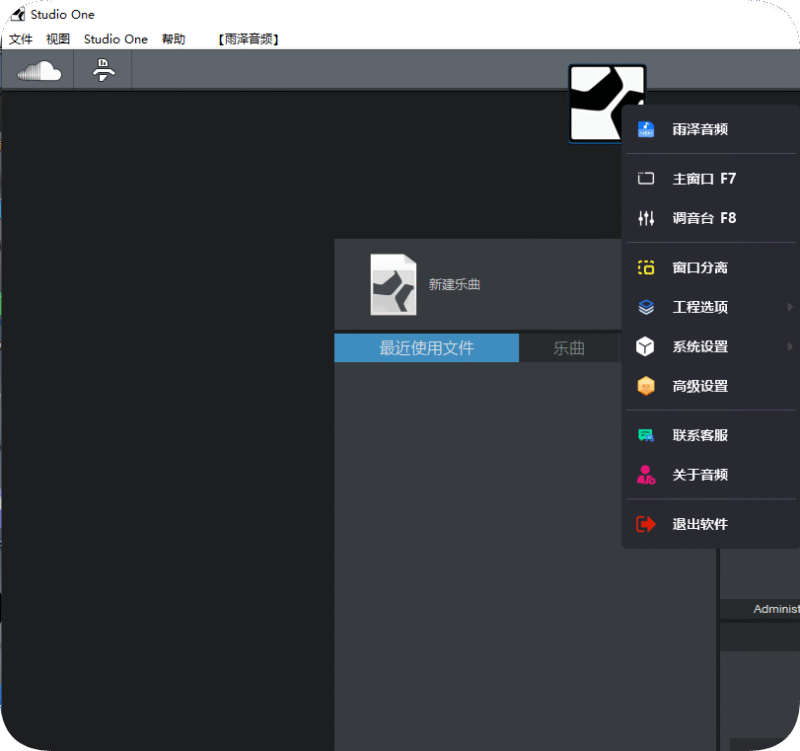Screen dimensions: 800x751
Task: Click the Administrator entry on the right
Action: pos(776,609)
